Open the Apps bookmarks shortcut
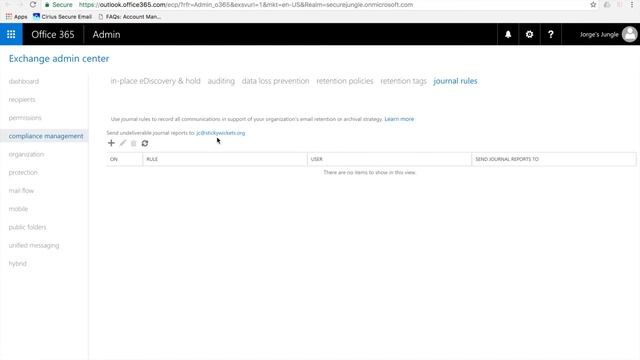This screenshot has width=640, height=360. tap(16, 17)
